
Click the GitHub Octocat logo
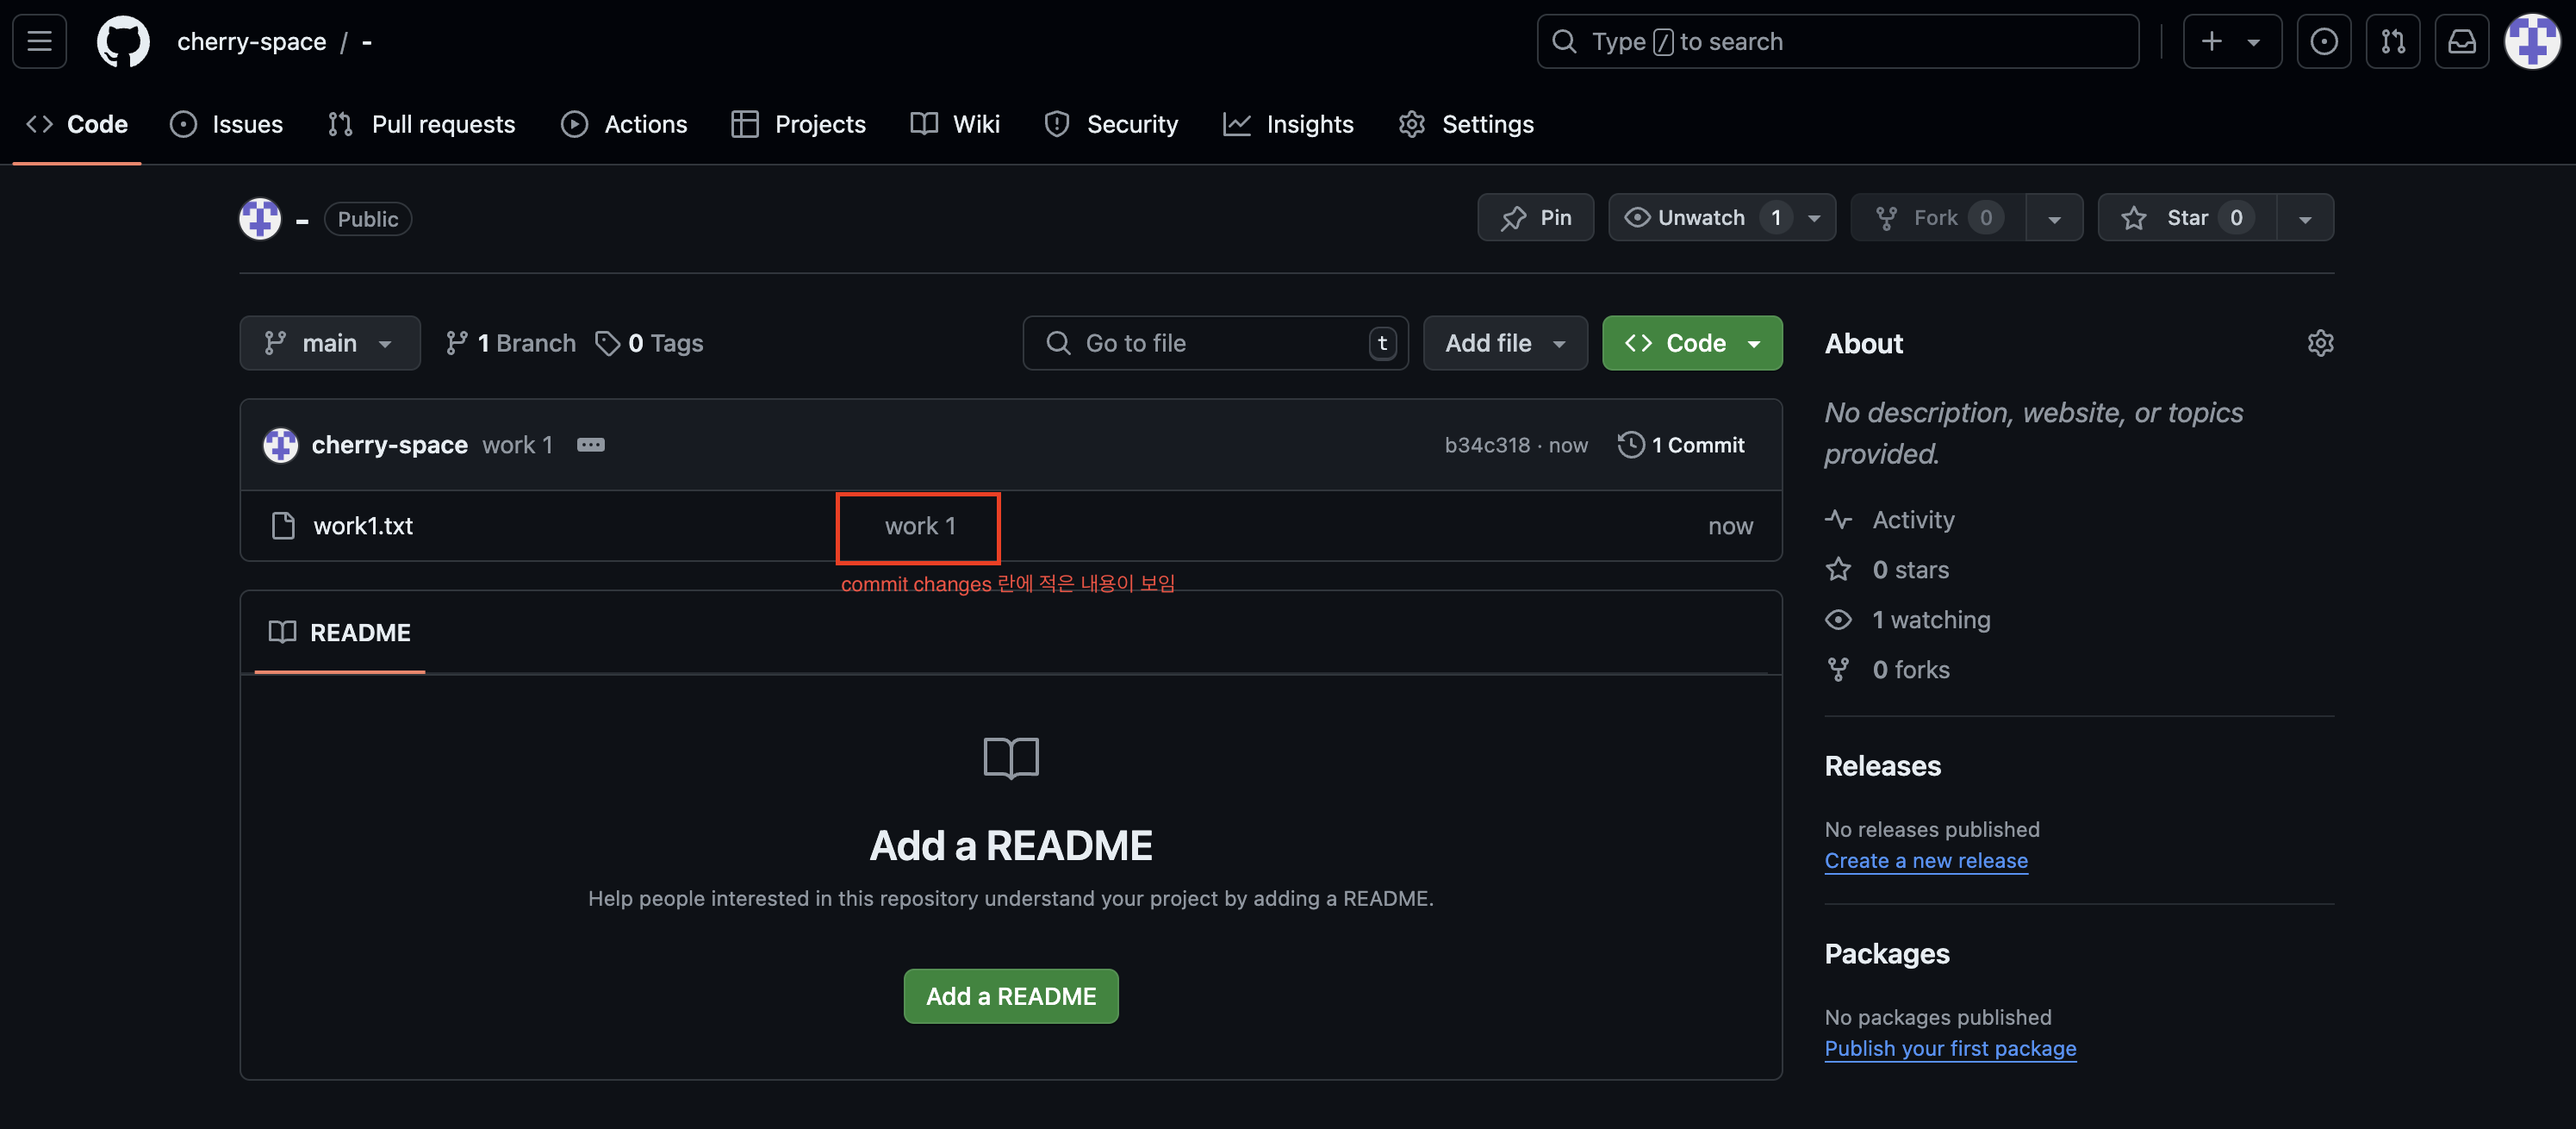(x=123, y=41)
